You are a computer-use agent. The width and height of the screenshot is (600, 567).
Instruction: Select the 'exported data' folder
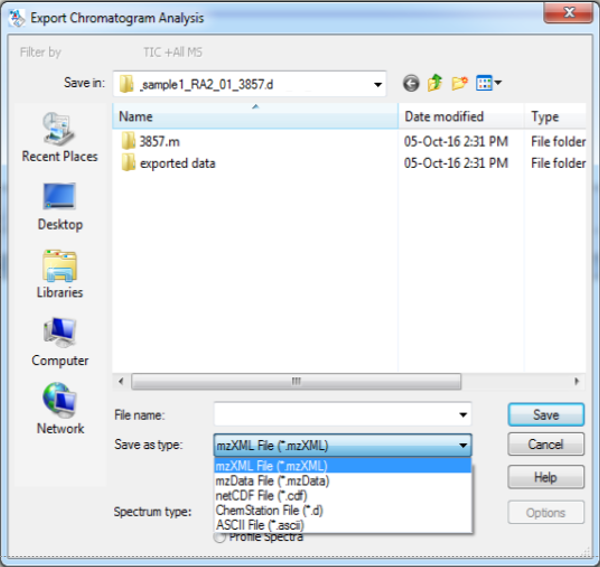(x=177, y=163)
